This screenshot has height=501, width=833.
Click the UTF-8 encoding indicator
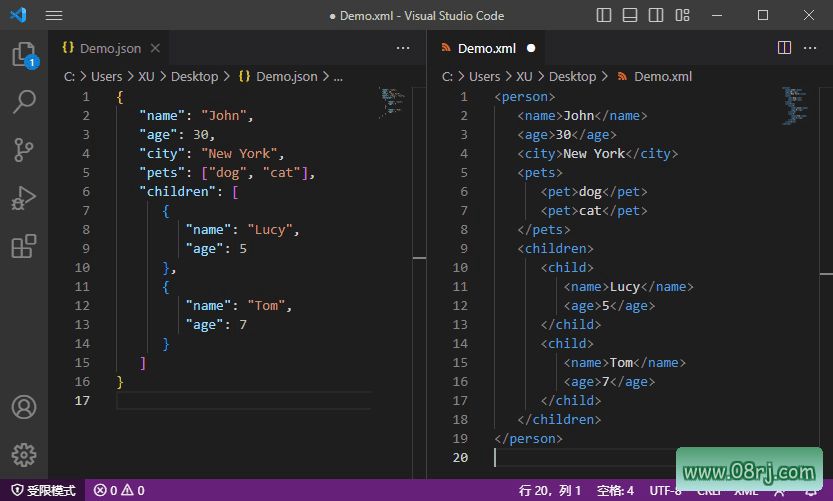665,490
